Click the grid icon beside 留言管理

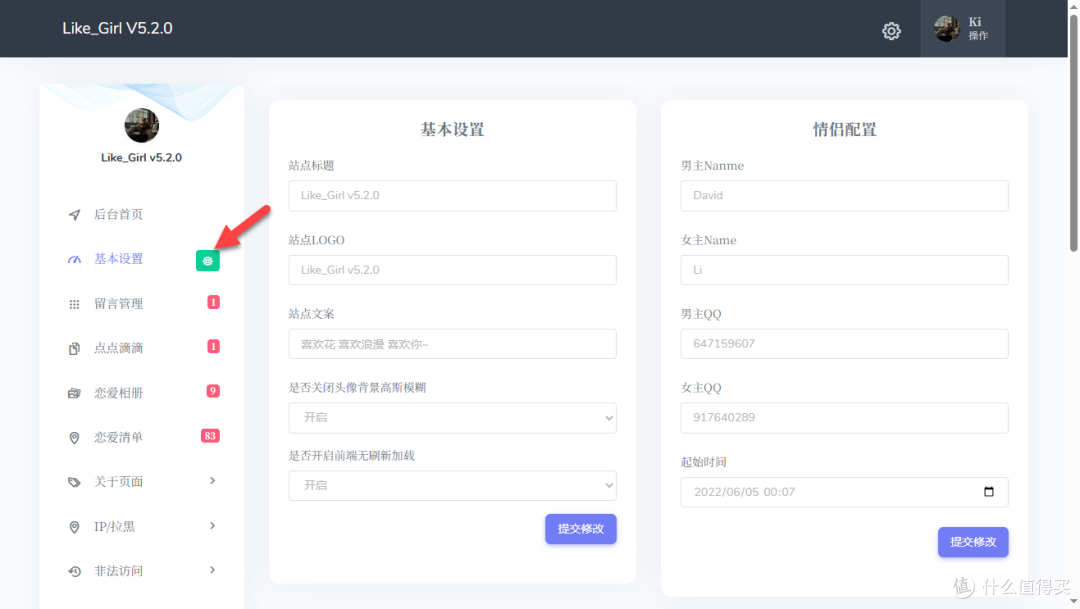pyautogui.click(x=74, y=304)
